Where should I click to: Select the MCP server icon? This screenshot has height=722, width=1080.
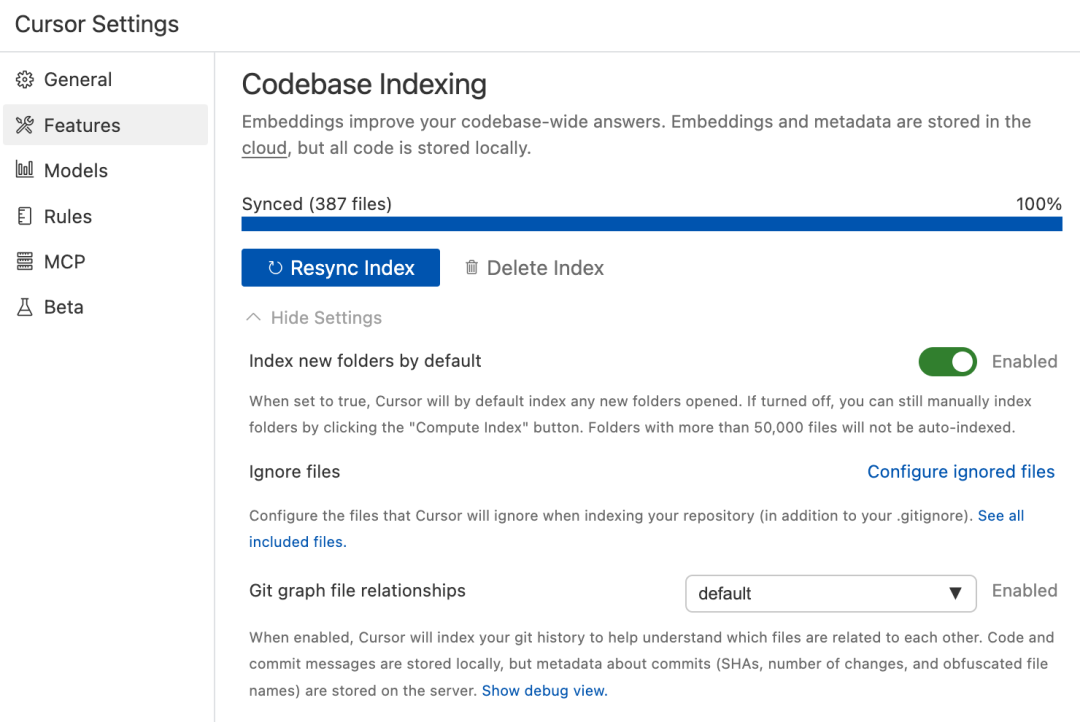[23, 261]
